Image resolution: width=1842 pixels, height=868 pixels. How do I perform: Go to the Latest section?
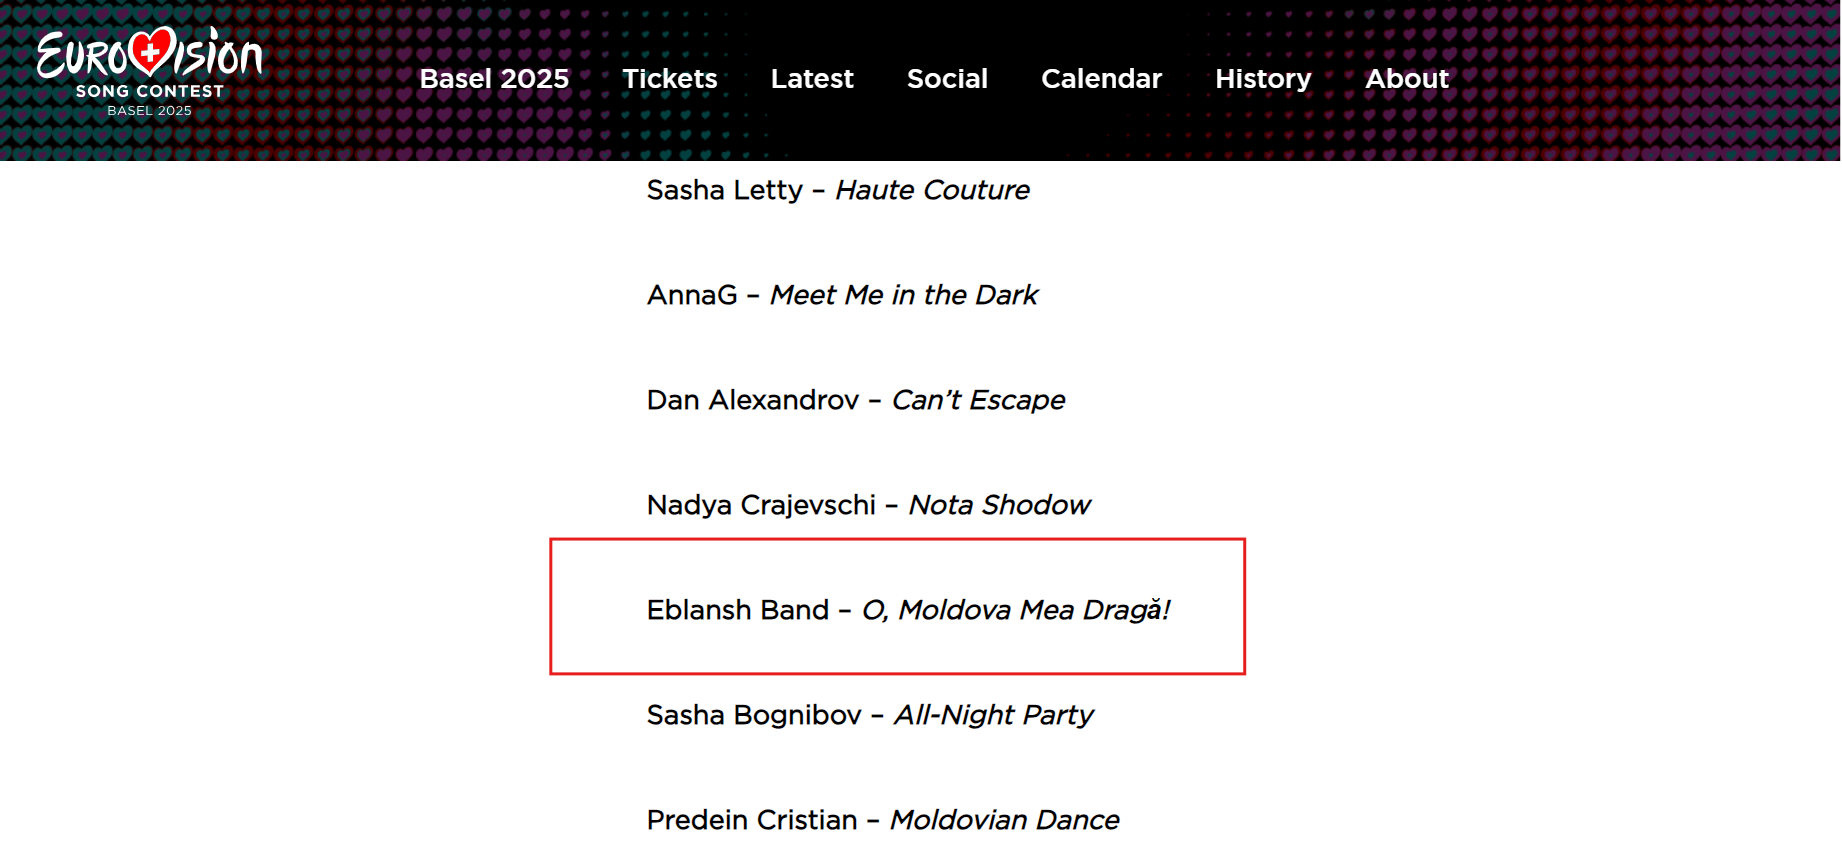812,79
